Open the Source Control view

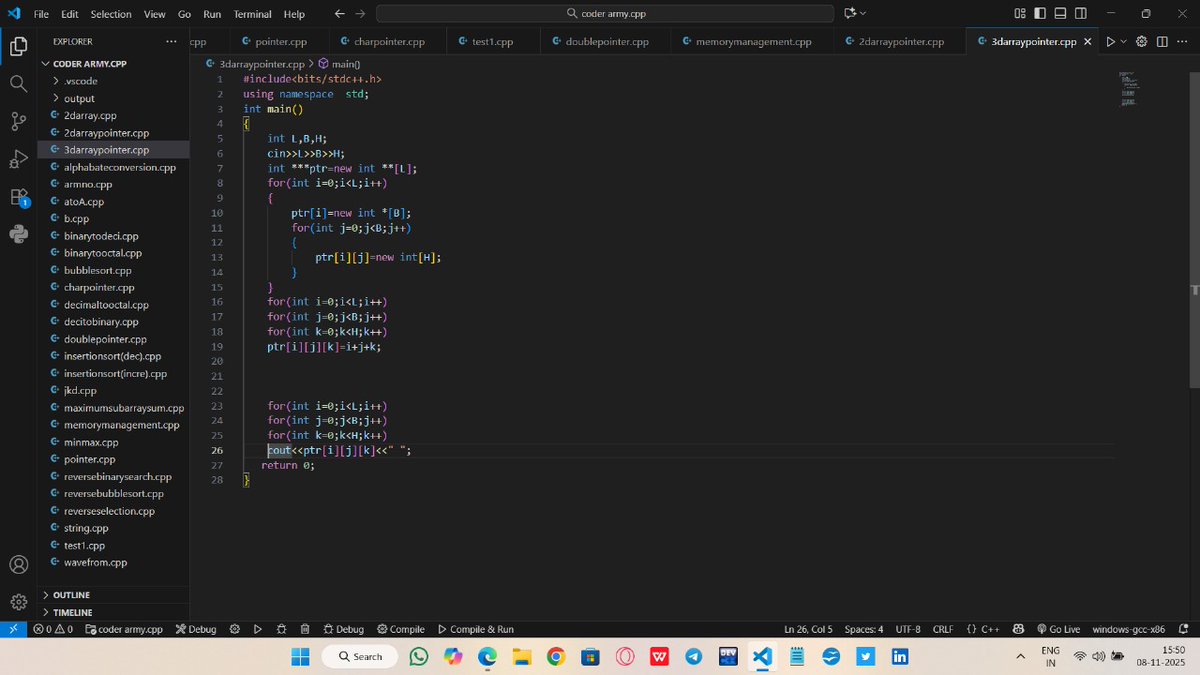click(18, 122)
